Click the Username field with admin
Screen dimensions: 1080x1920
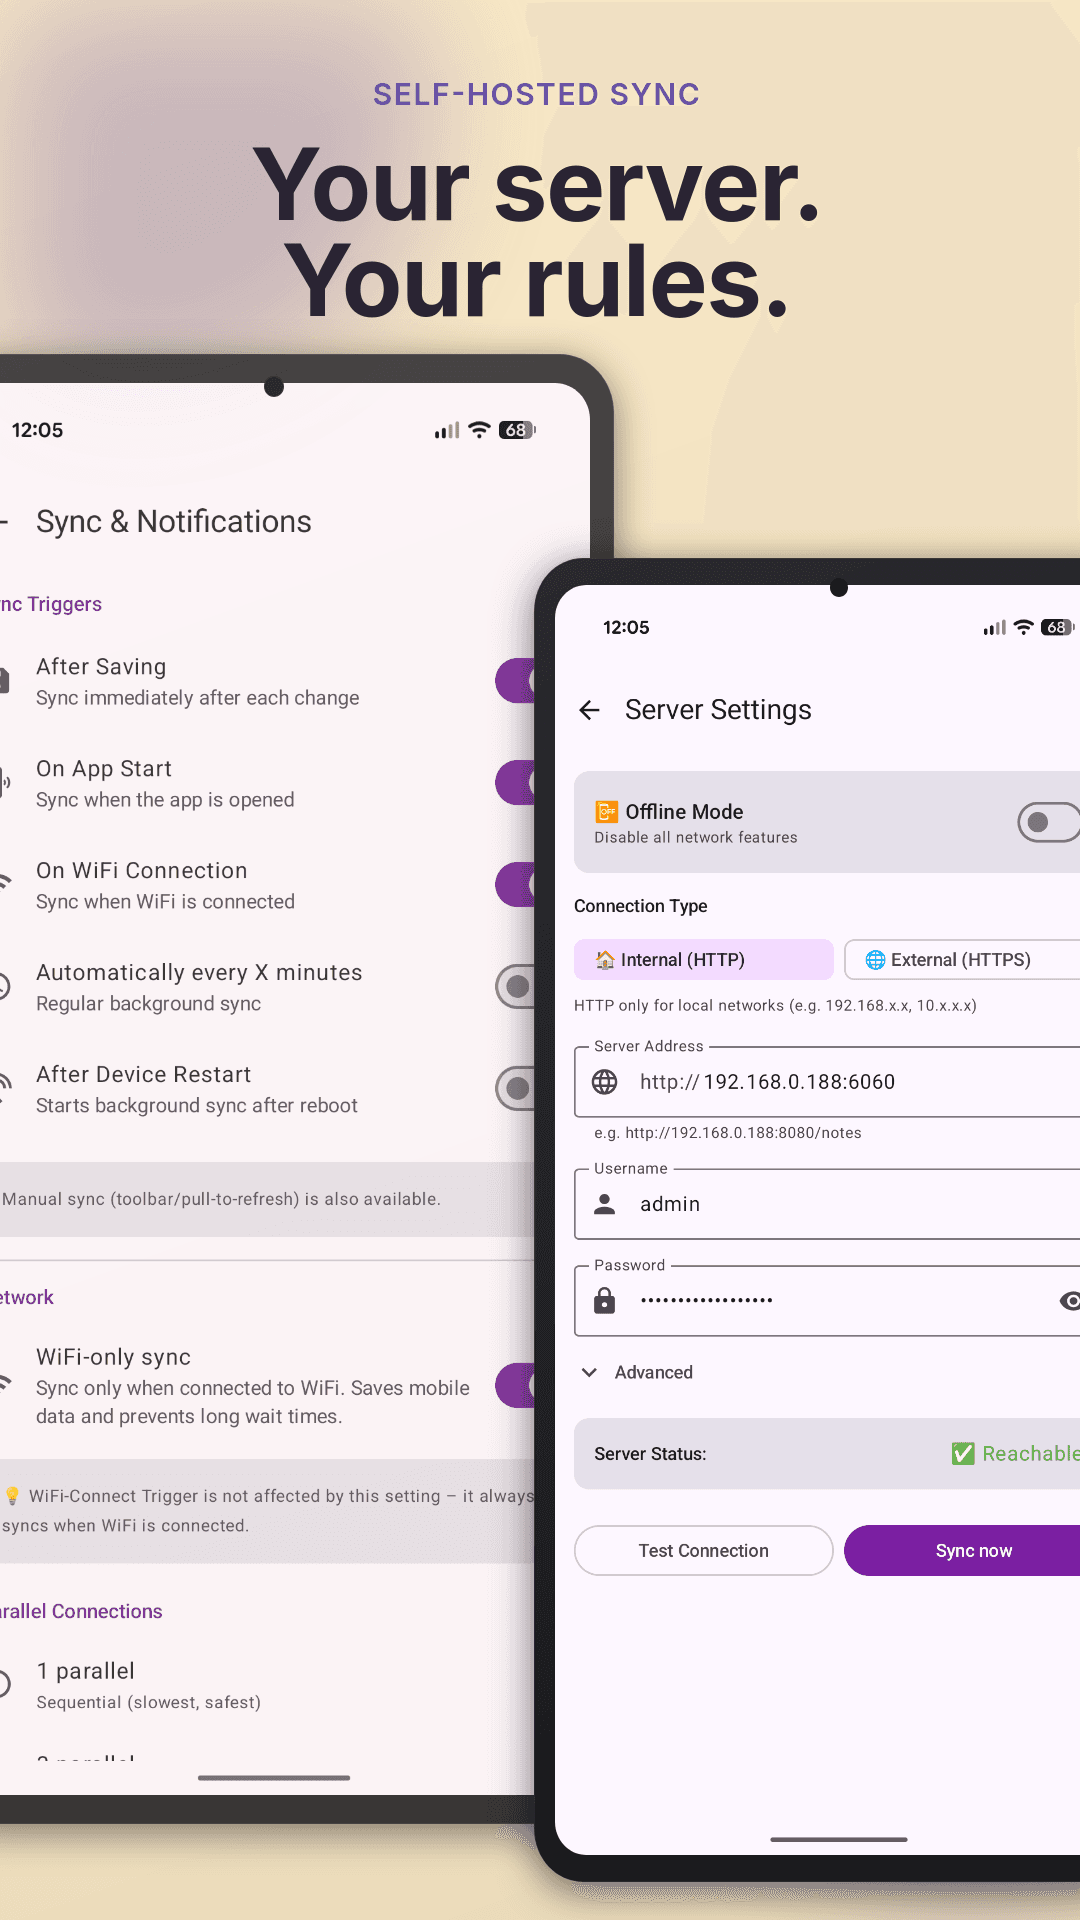(x=827, y=1204)
